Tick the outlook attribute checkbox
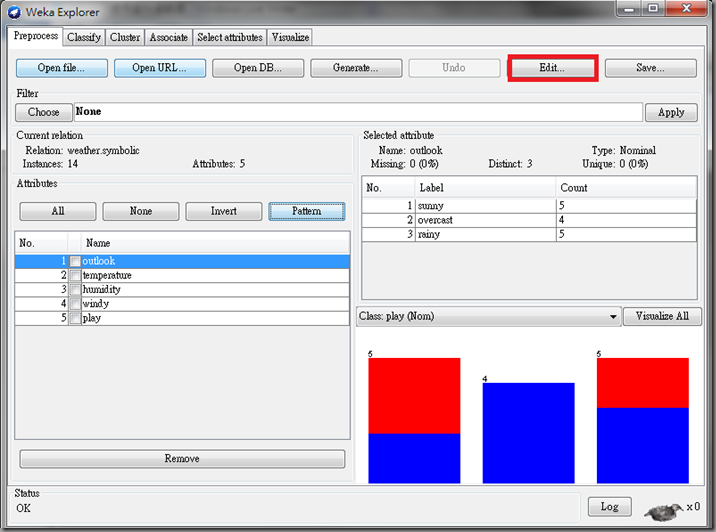 75,261
